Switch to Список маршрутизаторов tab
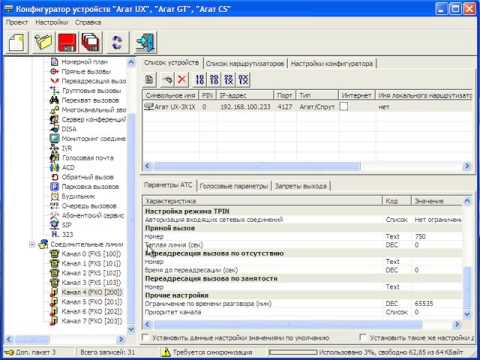The height and width of the screenshot is (360, 480). pyautogui.click(x=245, y=63)
